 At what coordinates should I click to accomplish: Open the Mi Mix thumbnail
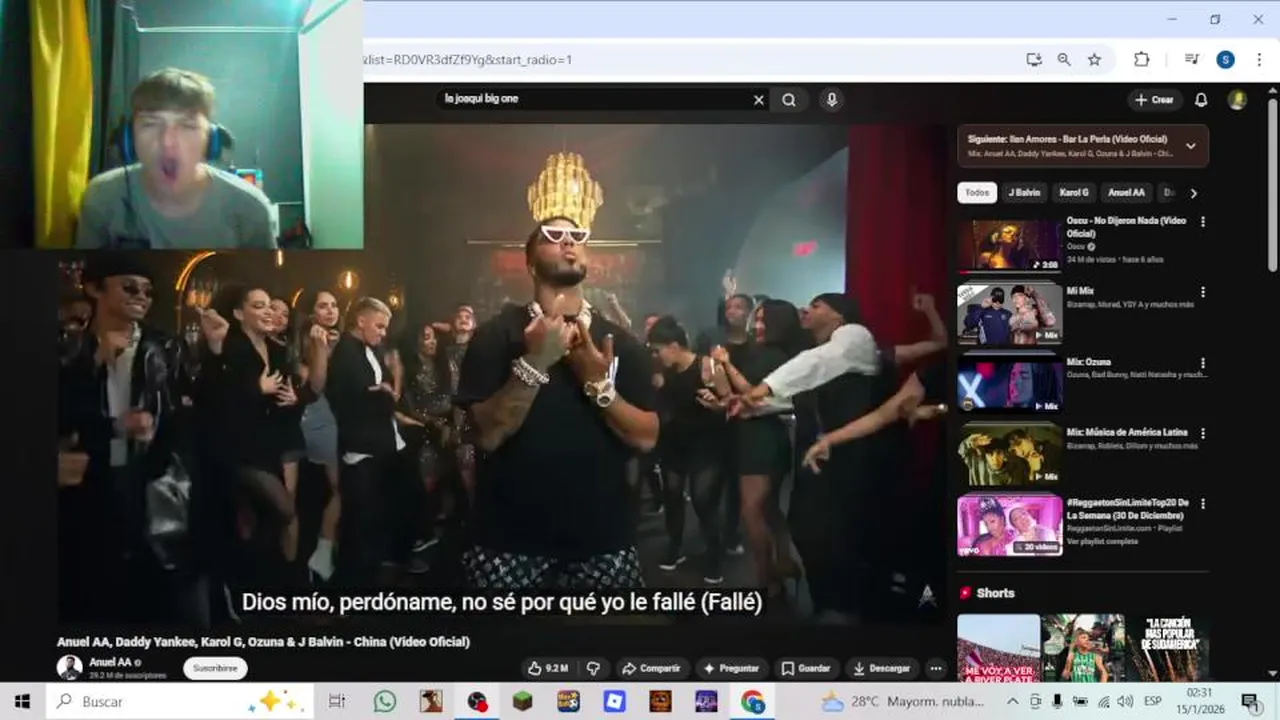click(1010, 314)
